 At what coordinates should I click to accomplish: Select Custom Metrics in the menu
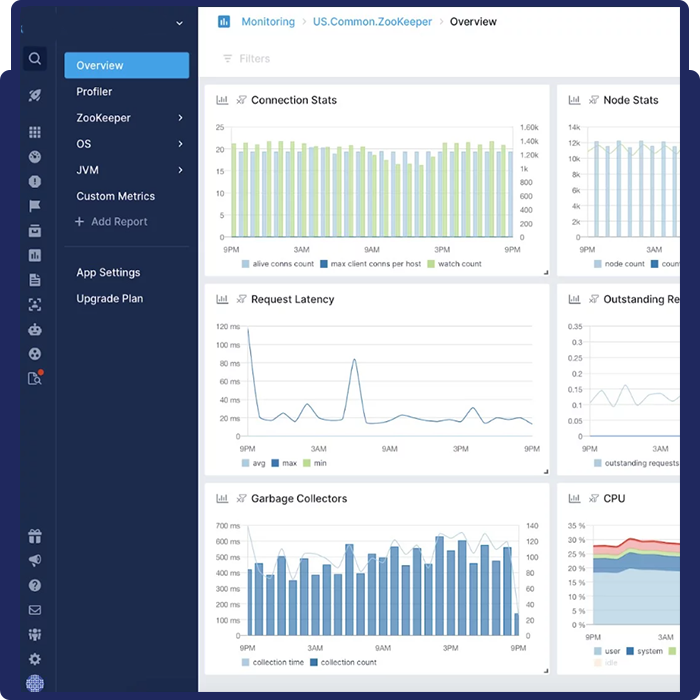[x=116, y=196]
